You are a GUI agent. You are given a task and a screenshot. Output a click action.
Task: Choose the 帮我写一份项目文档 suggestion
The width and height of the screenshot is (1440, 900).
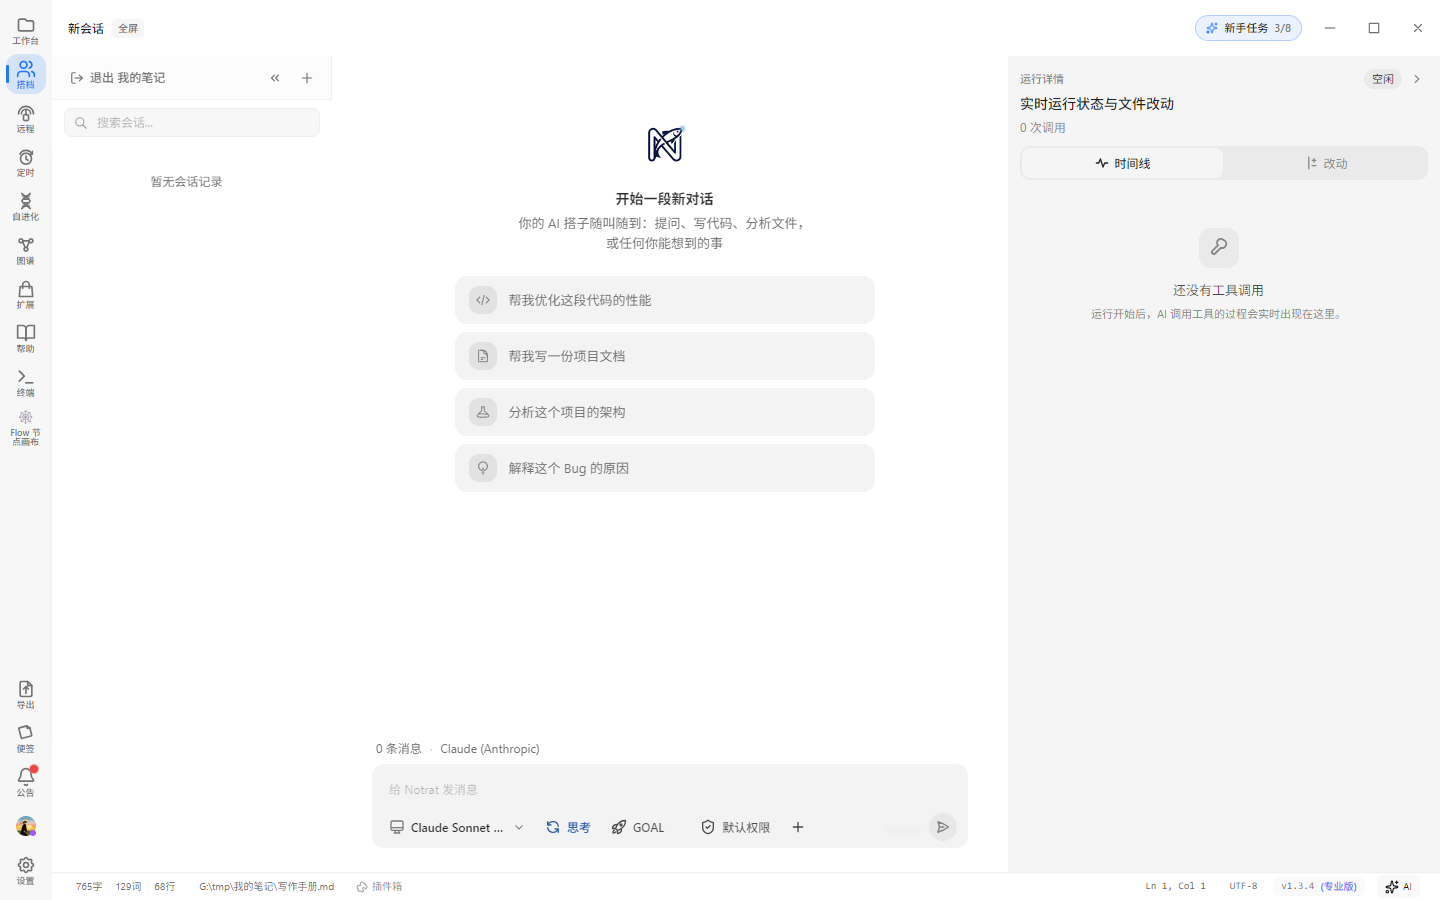pos(665,356)
